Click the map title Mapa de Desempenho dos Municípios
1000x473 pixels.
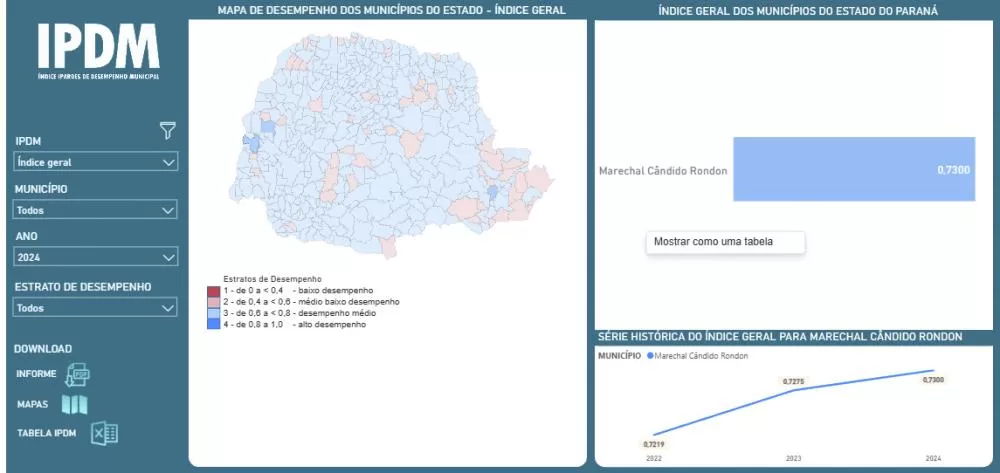coord(391,10)
